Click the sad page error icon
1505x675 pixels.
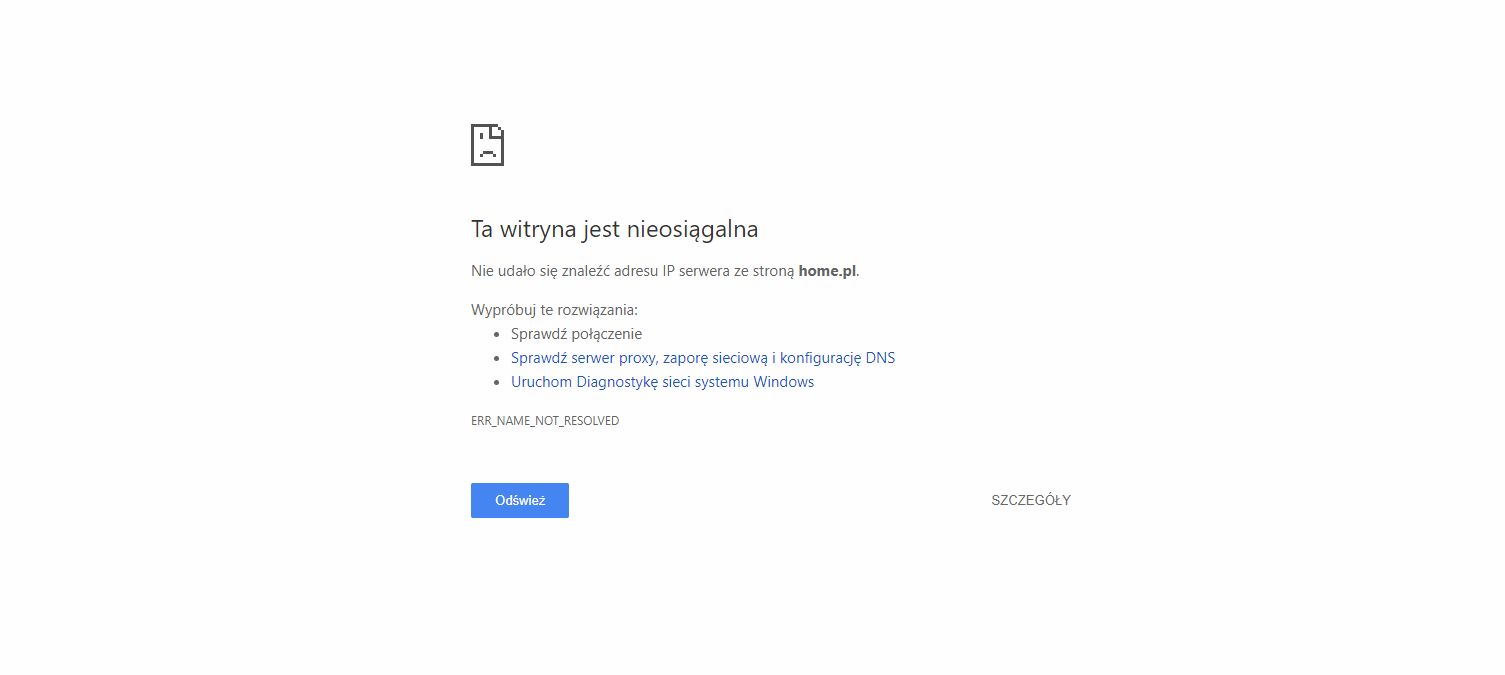click(487, 145)
